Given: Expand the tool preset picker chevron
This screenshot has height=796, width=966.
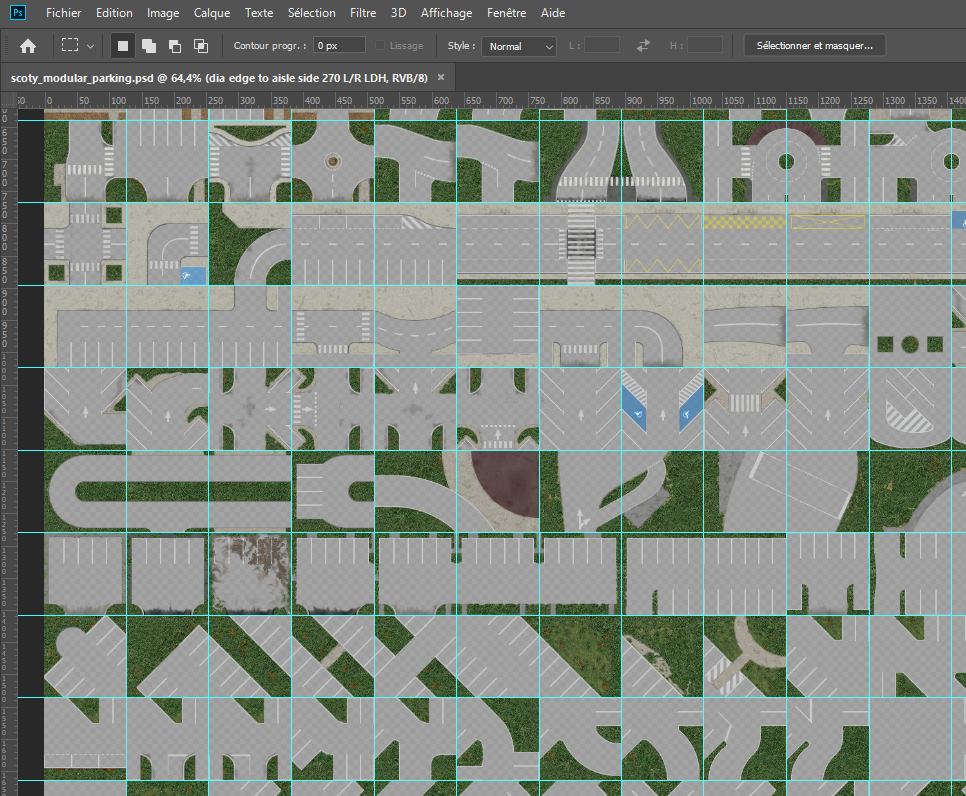Looking at the screenshot, I should coord(91,46).
